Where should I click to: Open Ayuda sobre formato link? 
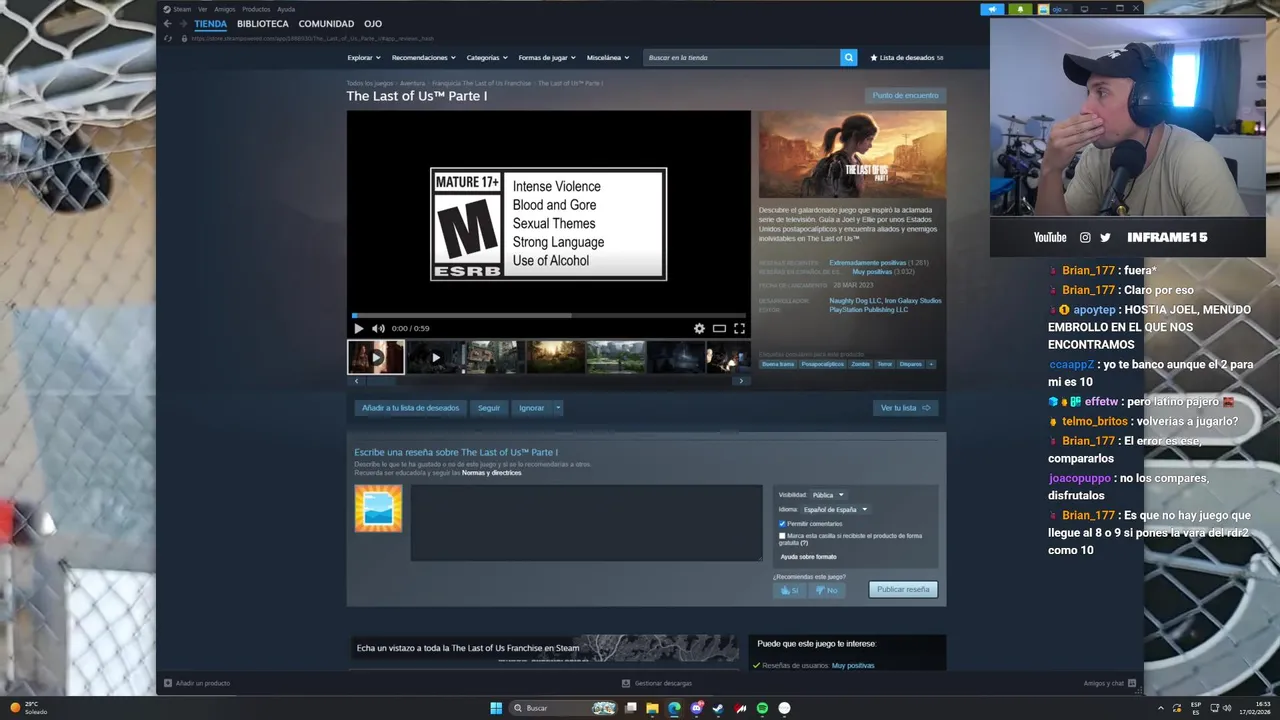809,557
